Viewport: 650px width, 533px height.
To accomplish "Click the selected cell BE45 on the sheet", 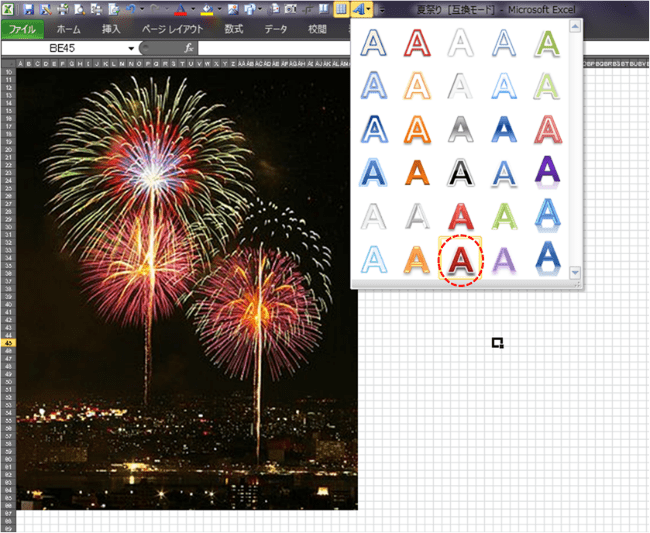I will tap(497, 343).
